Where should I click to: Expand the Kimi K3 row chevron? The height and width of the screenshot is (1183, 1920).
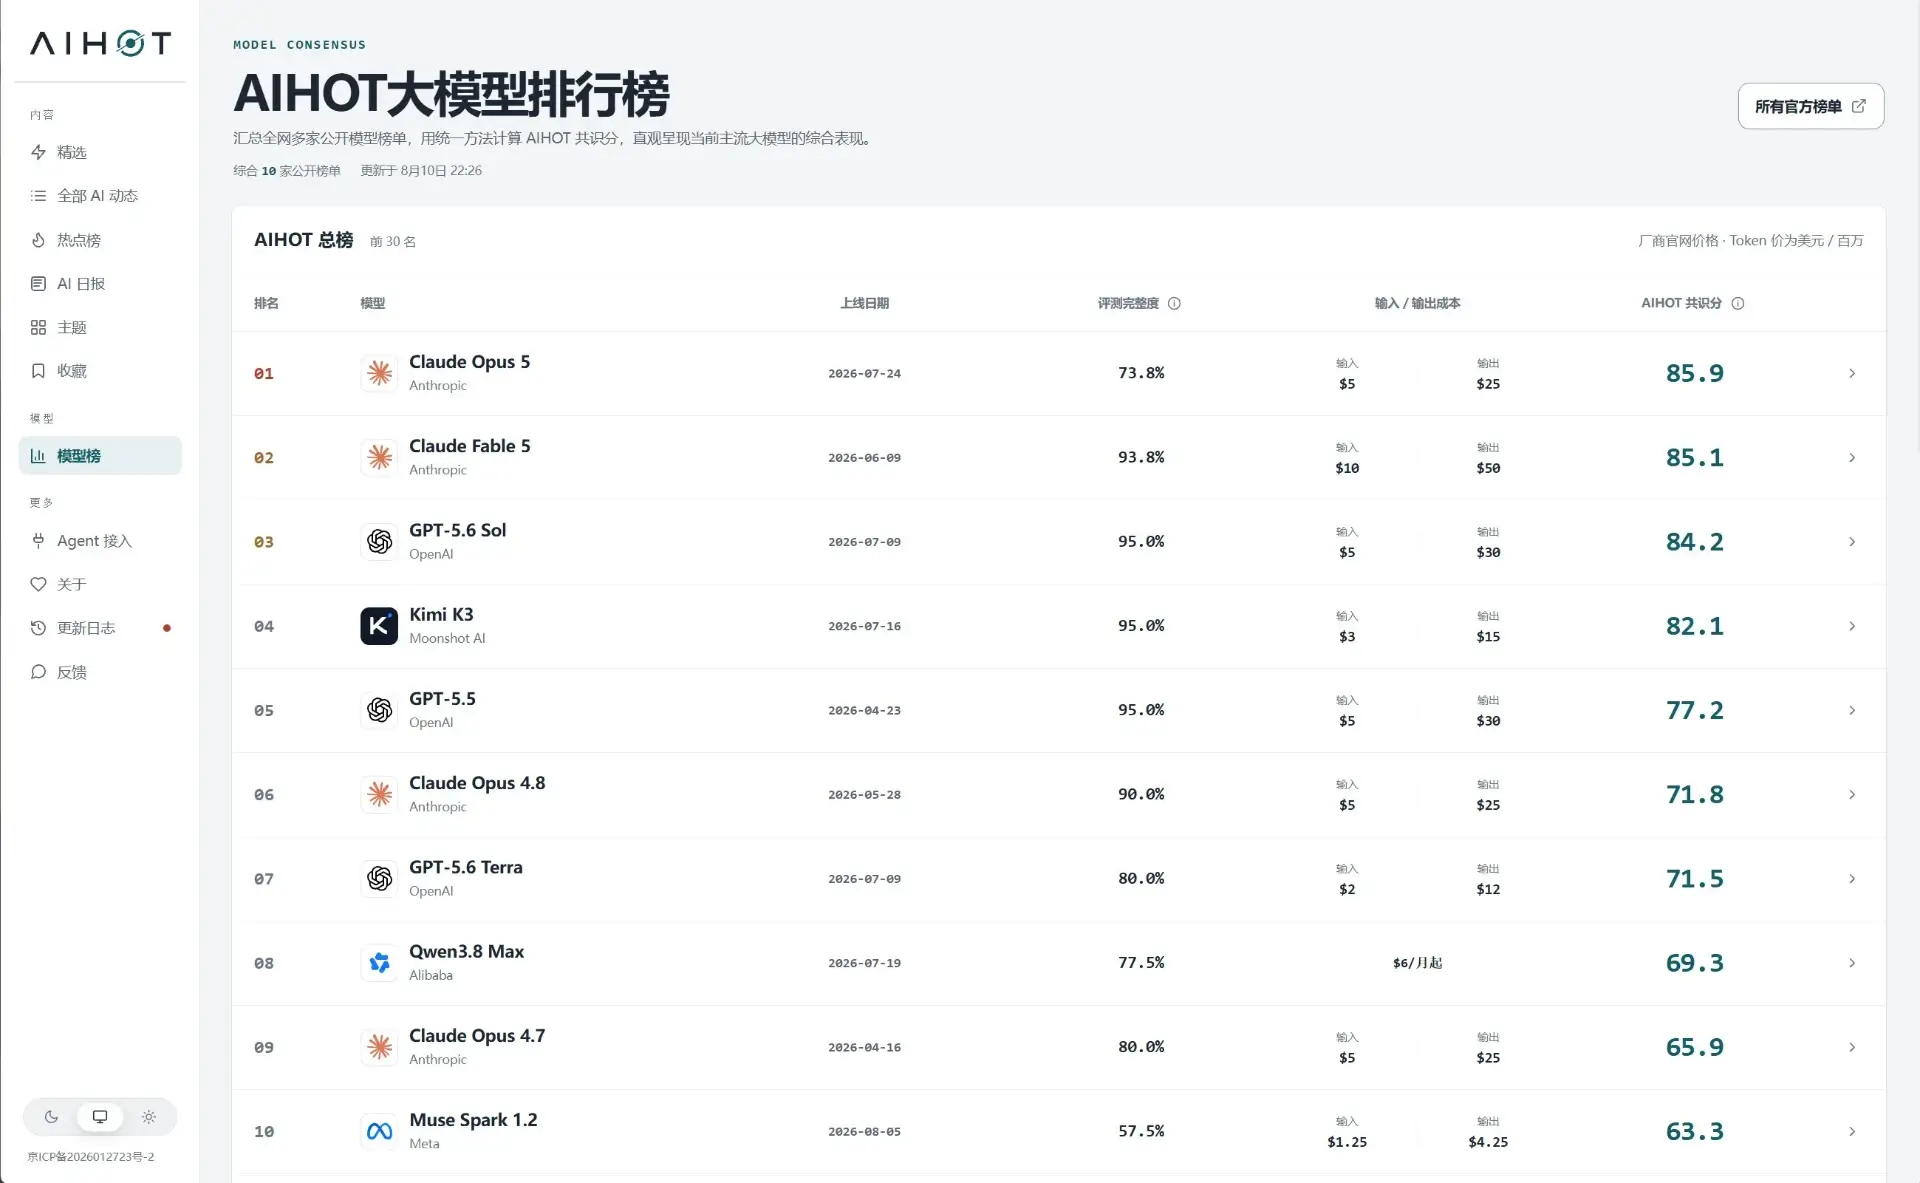[1852, 626]
